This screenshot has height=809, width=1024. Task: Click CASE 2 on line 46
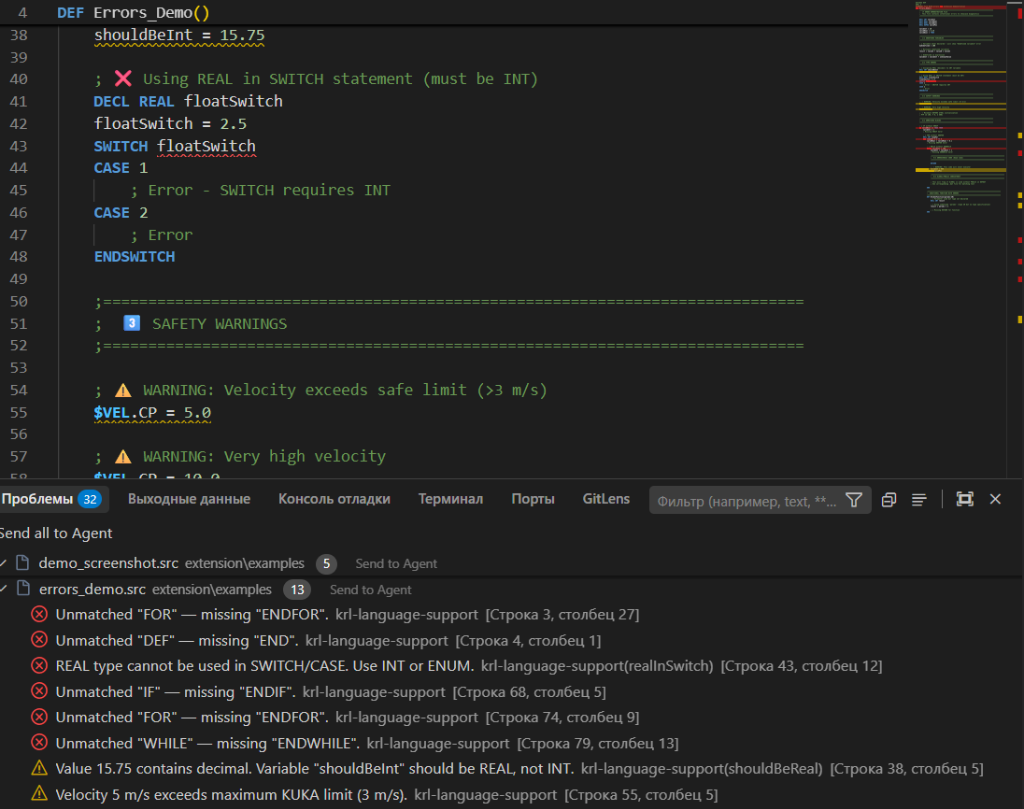pyautogui.click(x=121, y=213)
